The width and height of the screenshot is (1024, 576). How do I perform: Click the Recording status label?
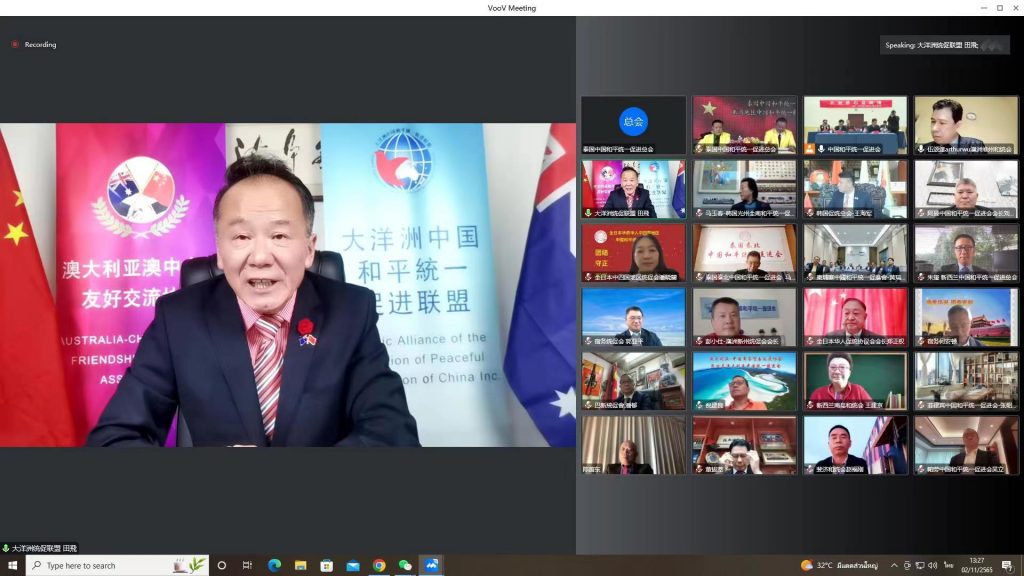click(x=40, y=44)
